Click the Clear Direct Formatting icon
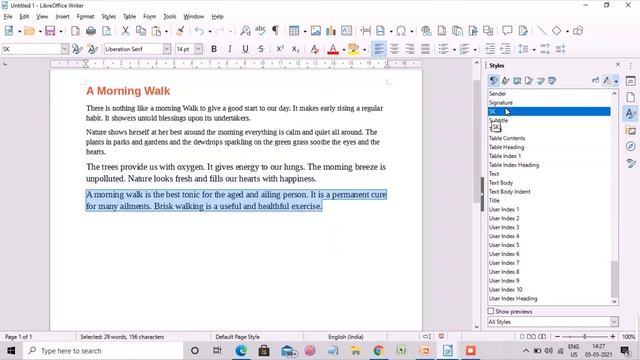Screen dimensions: 640x360 pyautogui.click(x=314, y=49)
